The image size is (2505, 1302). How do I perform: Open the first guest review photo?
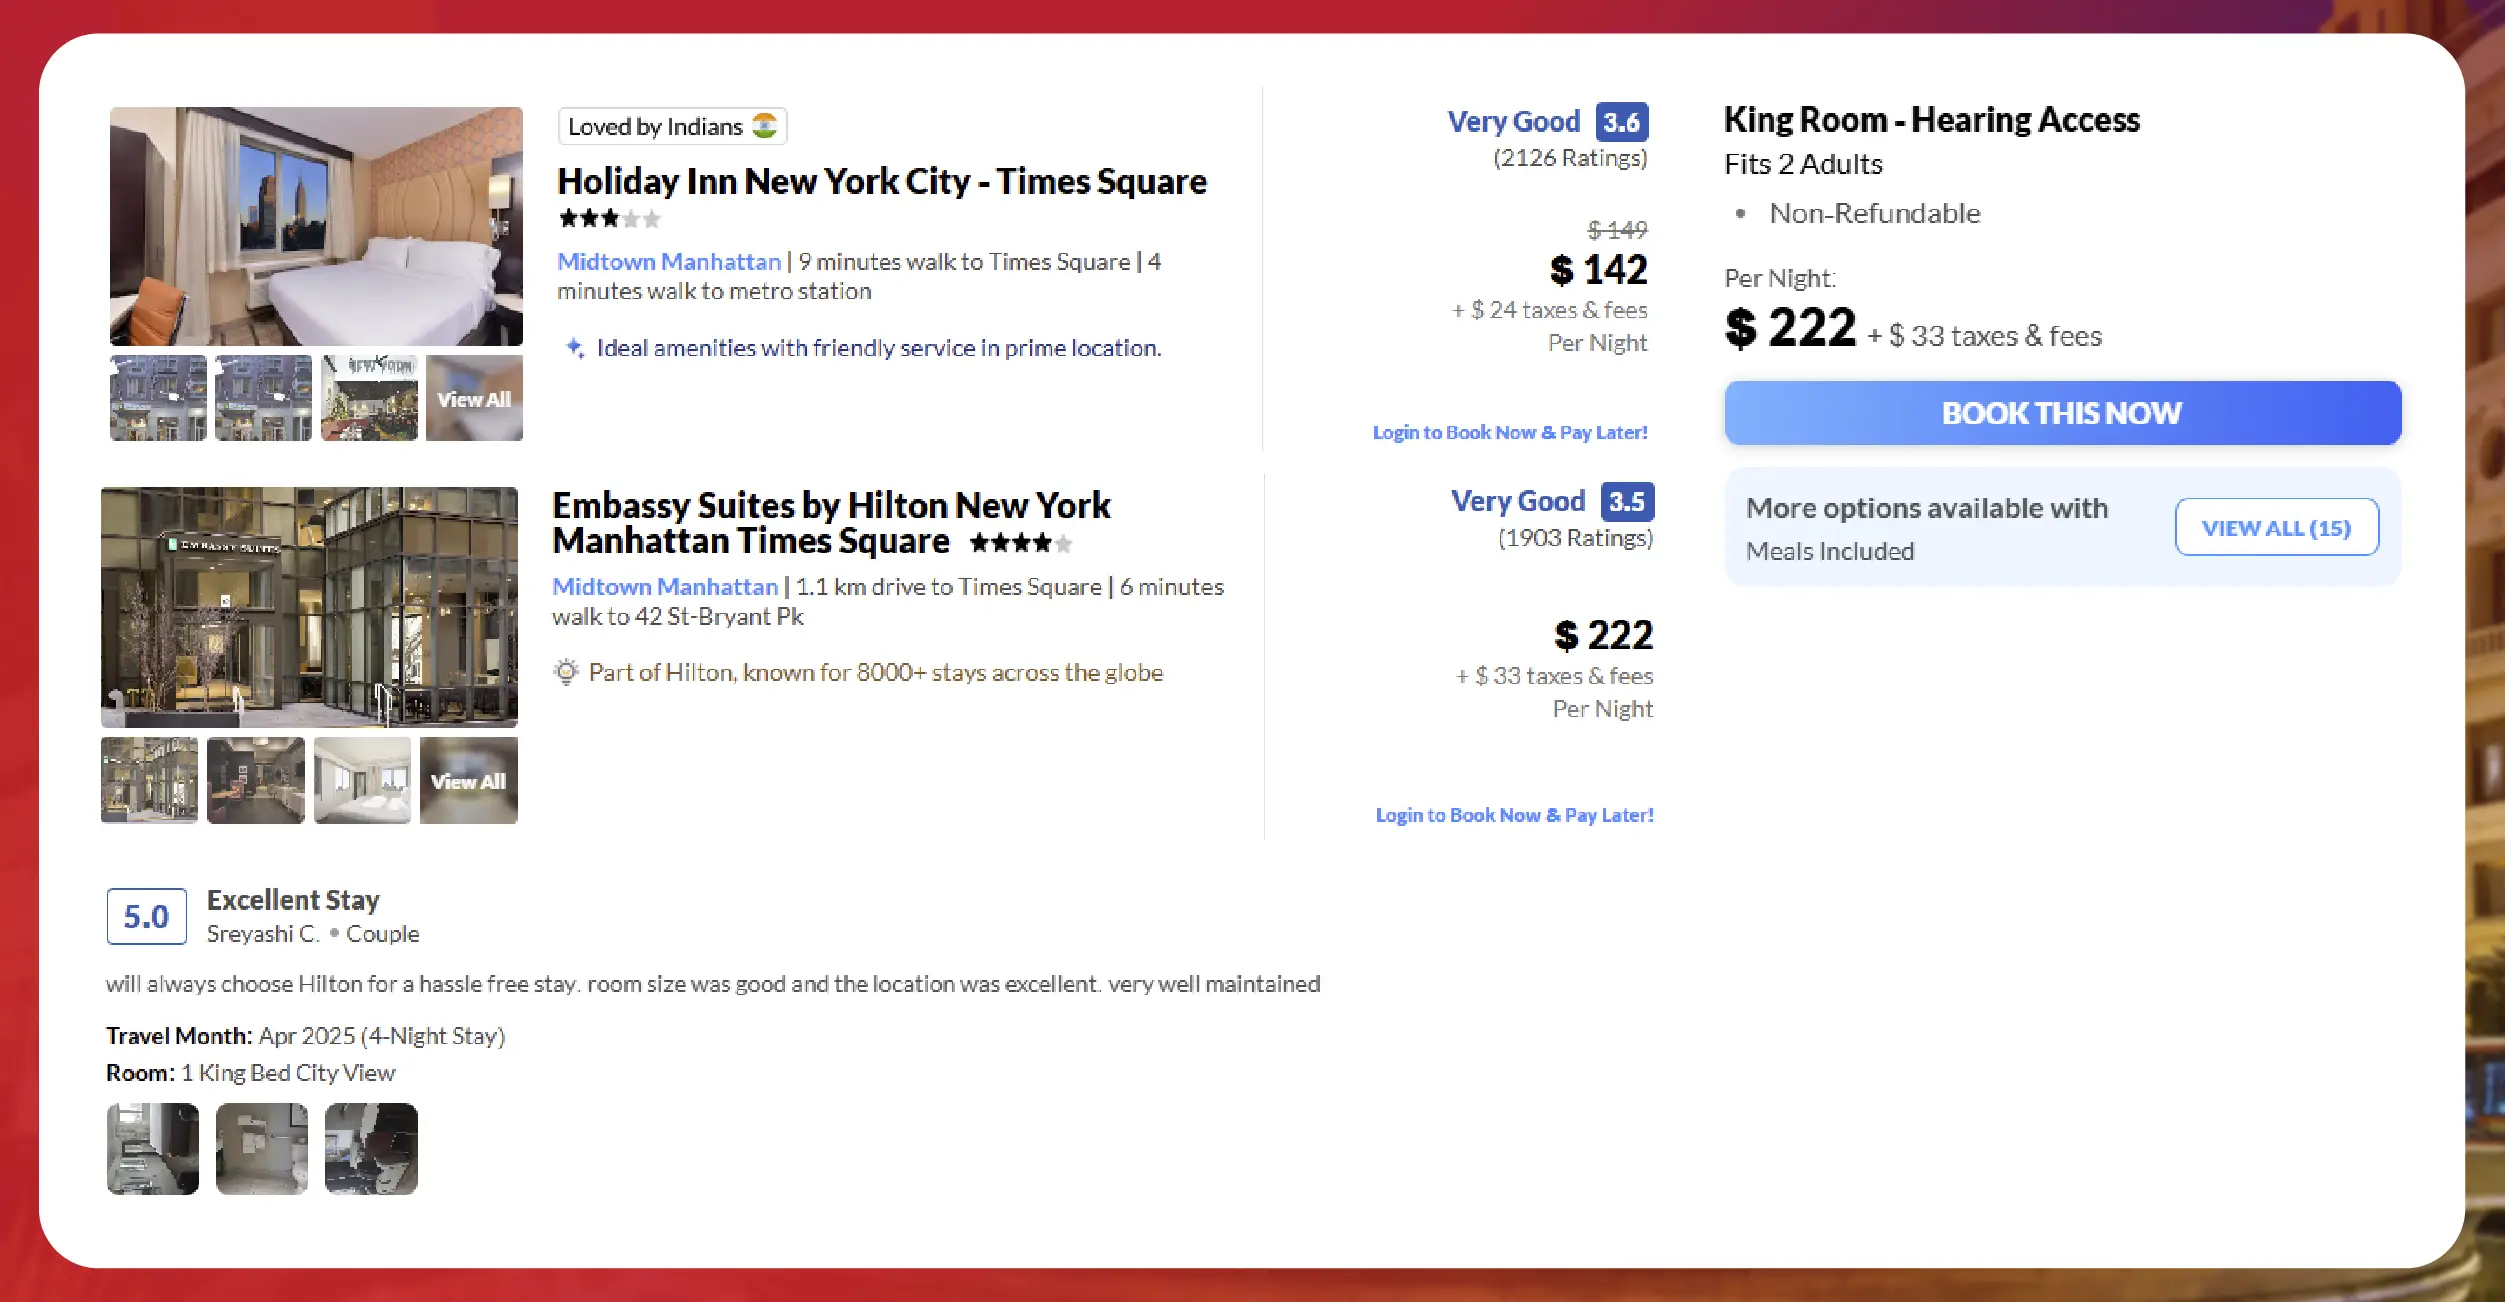coord(153,1148)
